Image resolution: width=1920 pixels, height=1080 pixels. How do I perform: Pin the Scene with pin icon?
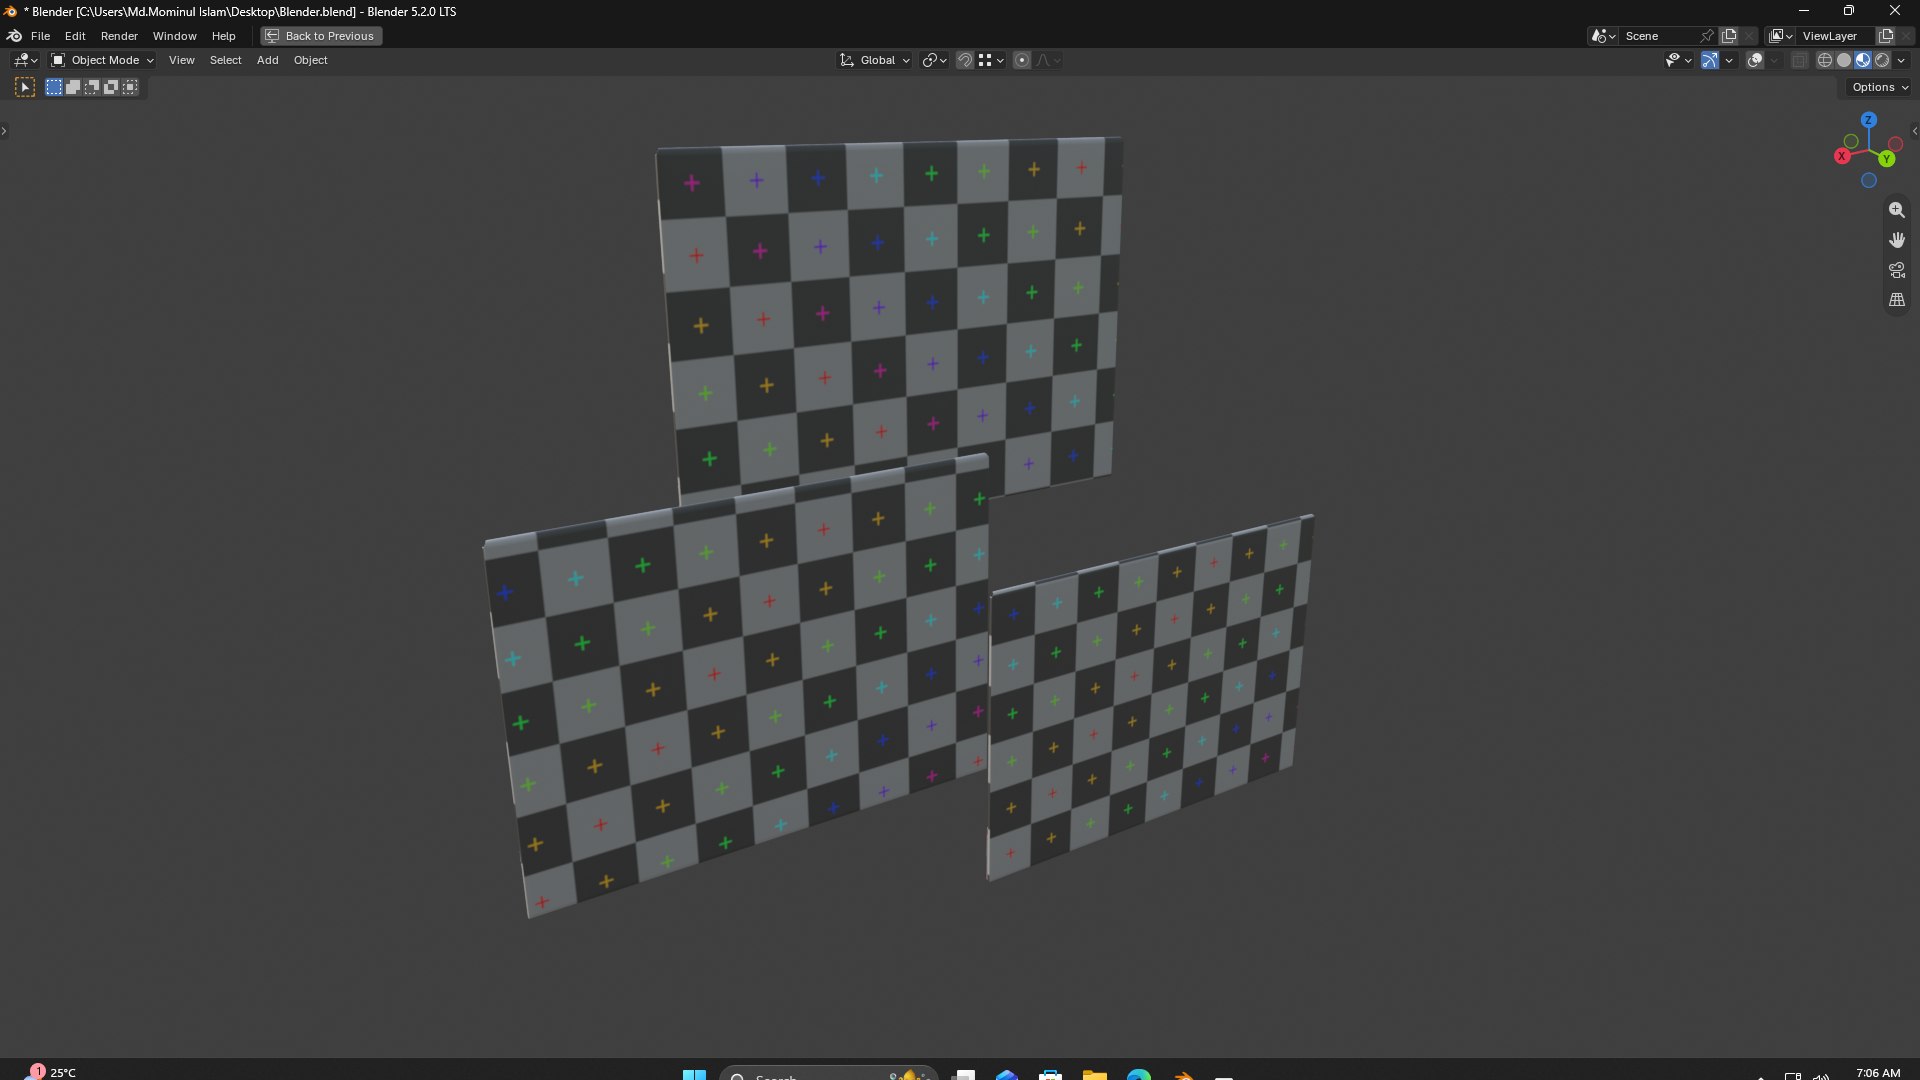1707,36
